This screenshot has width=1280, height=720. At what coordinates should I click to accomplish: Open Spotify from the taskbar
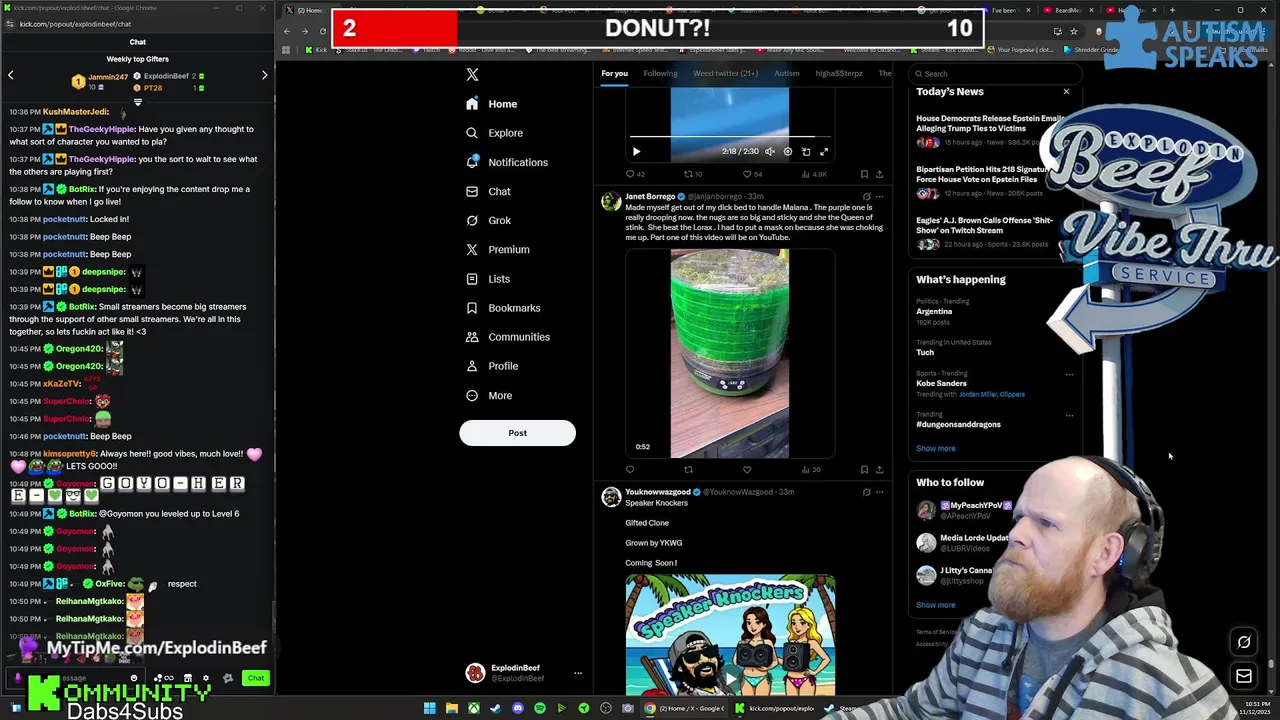(x=540, y=708)
